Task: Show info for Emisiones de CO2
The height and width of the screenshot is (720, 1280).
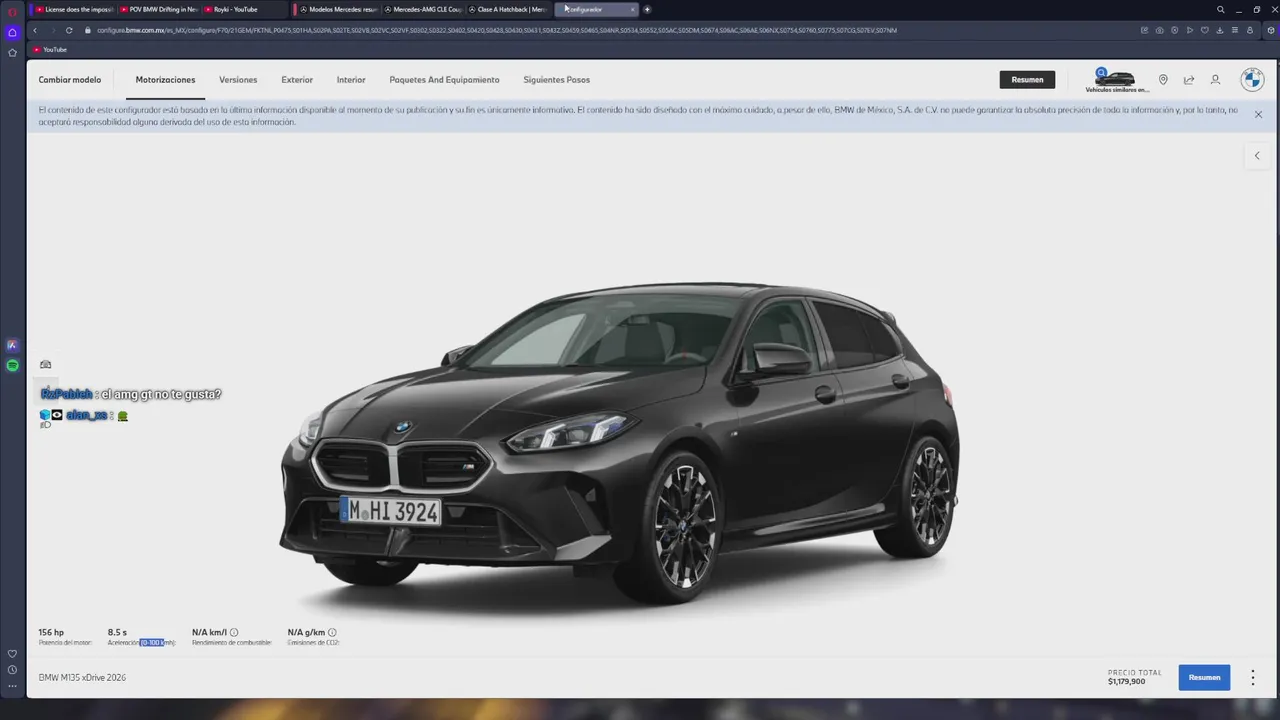Action: [332, 632]
